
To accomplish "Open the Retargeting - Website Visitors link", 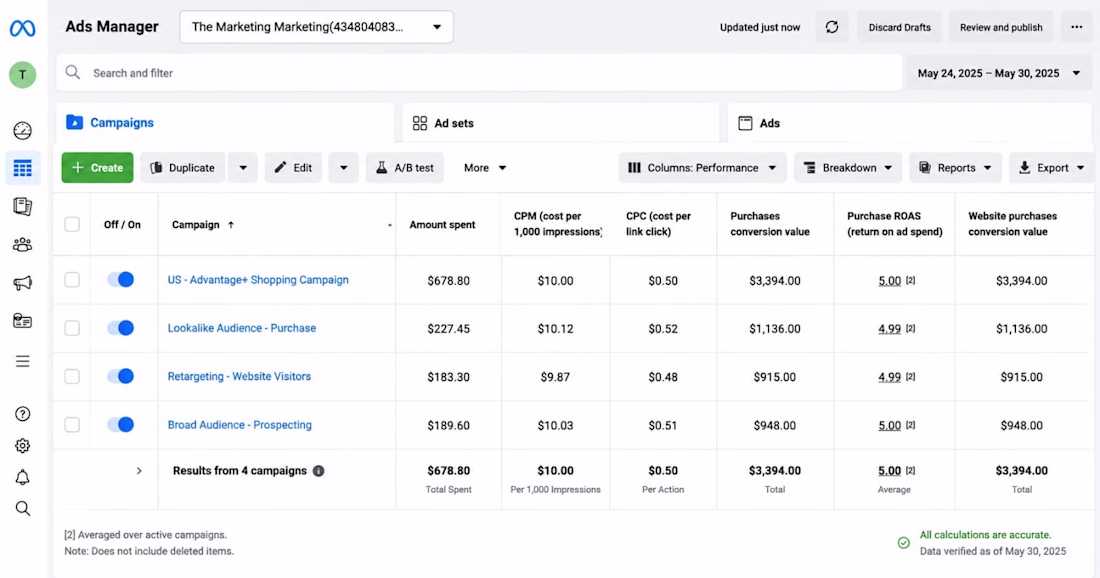I will tap(239, 376).
